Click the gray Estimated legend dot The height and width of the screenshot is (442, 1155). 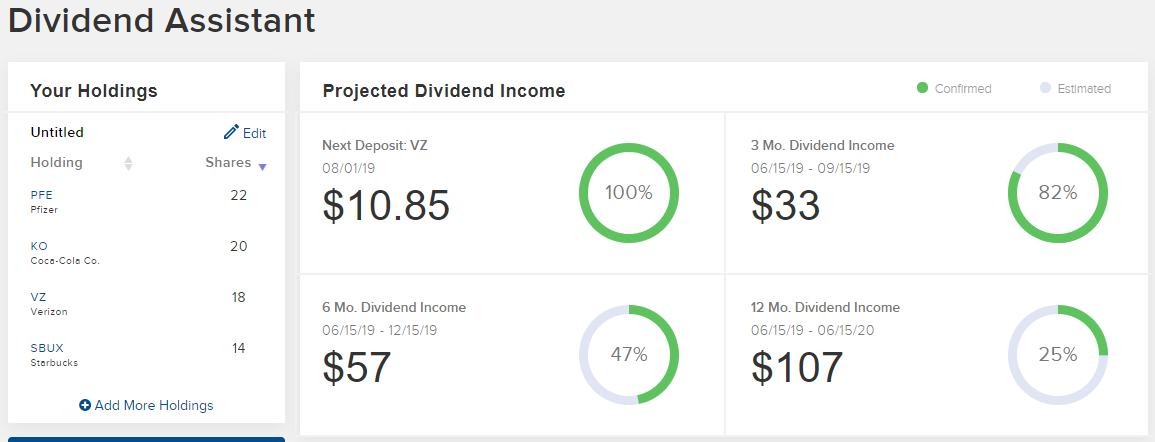pos(1045,88)
